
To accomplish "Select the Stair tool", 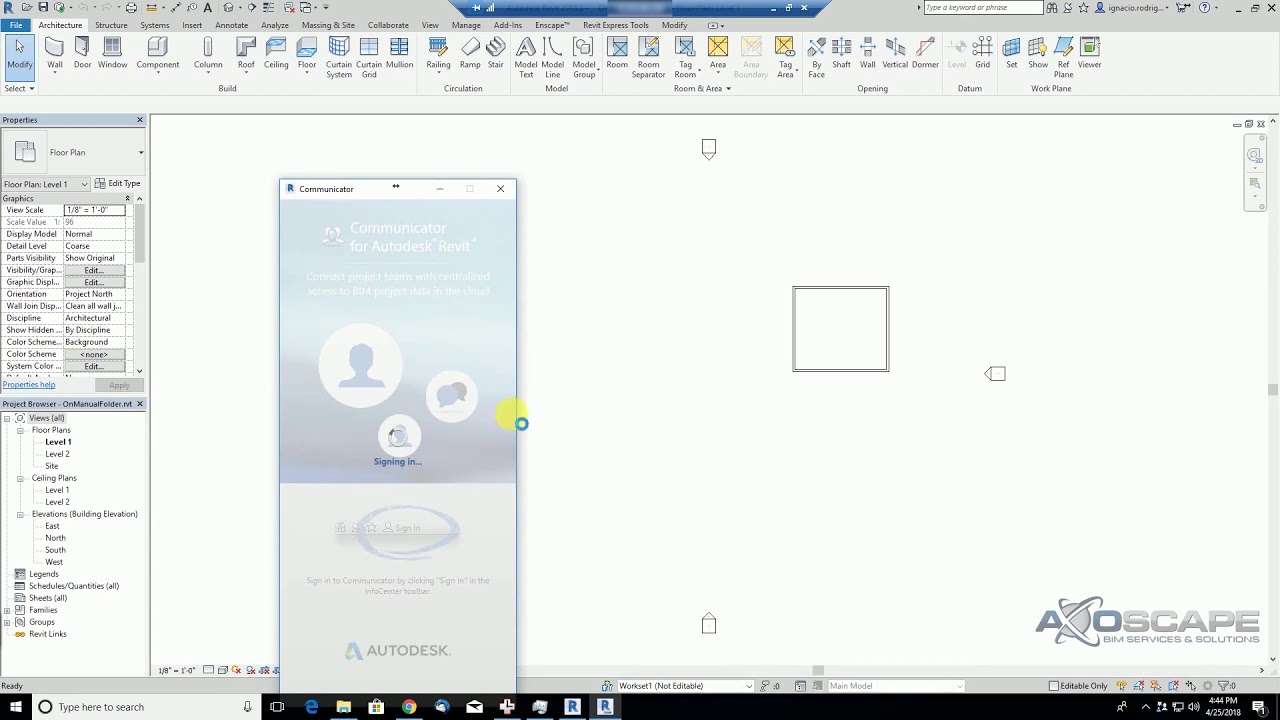I will pos(496,54).
